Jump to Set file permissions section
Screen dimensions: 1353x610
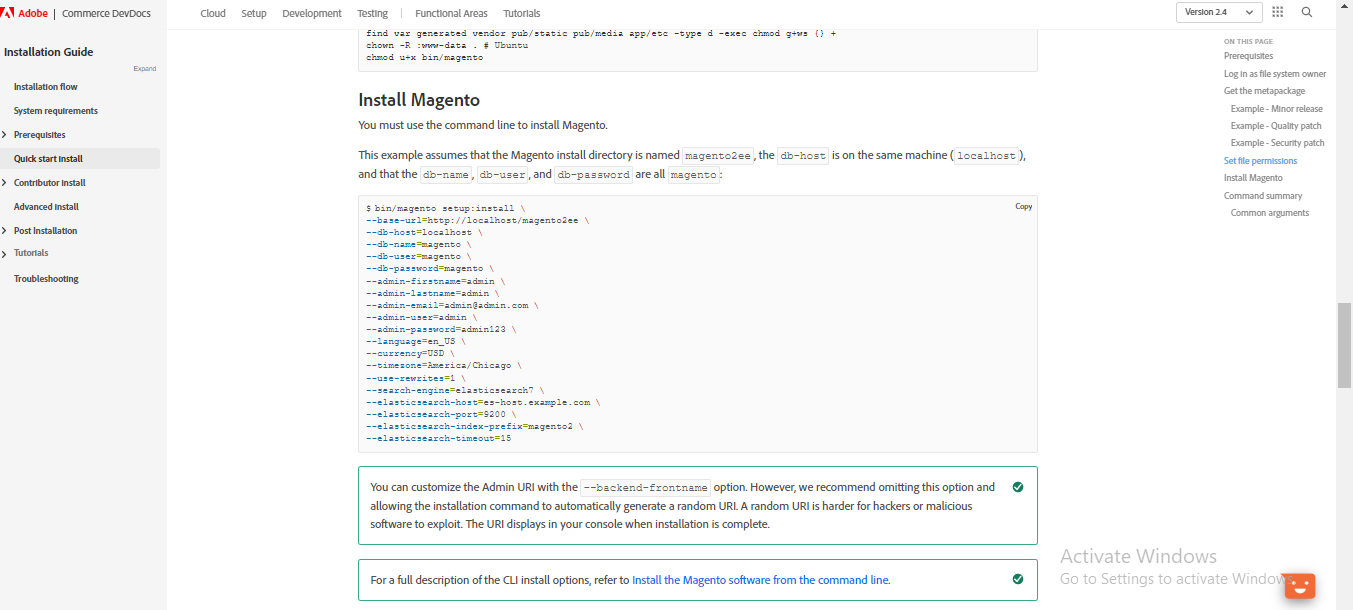[1259, 160]
